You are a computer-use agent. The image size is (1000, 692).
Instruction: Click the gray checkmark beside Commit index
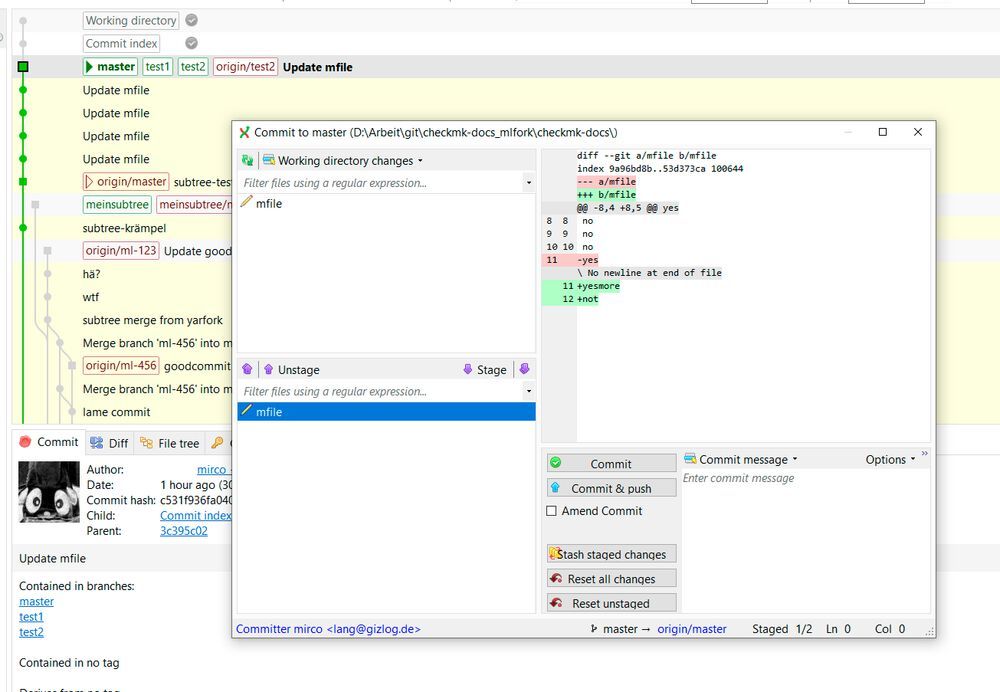pos(192,43)
